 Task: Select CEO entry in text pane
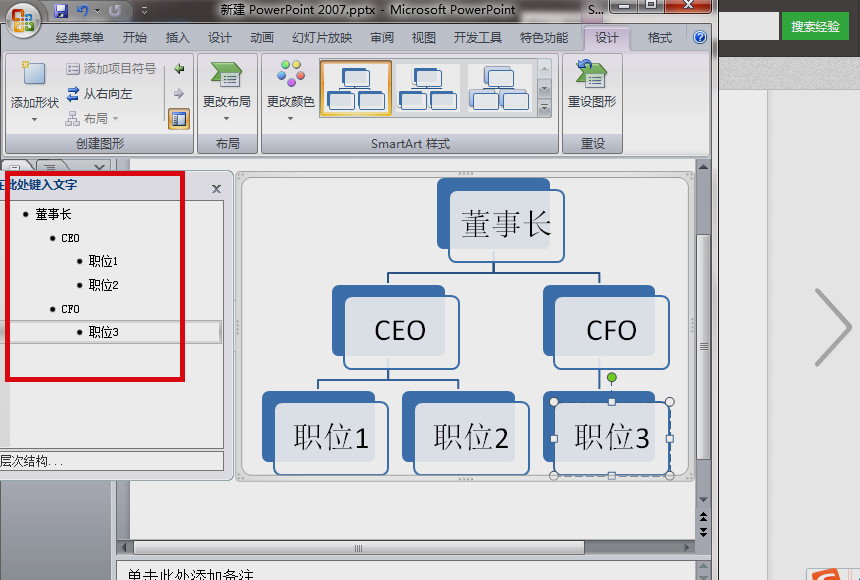70,238
